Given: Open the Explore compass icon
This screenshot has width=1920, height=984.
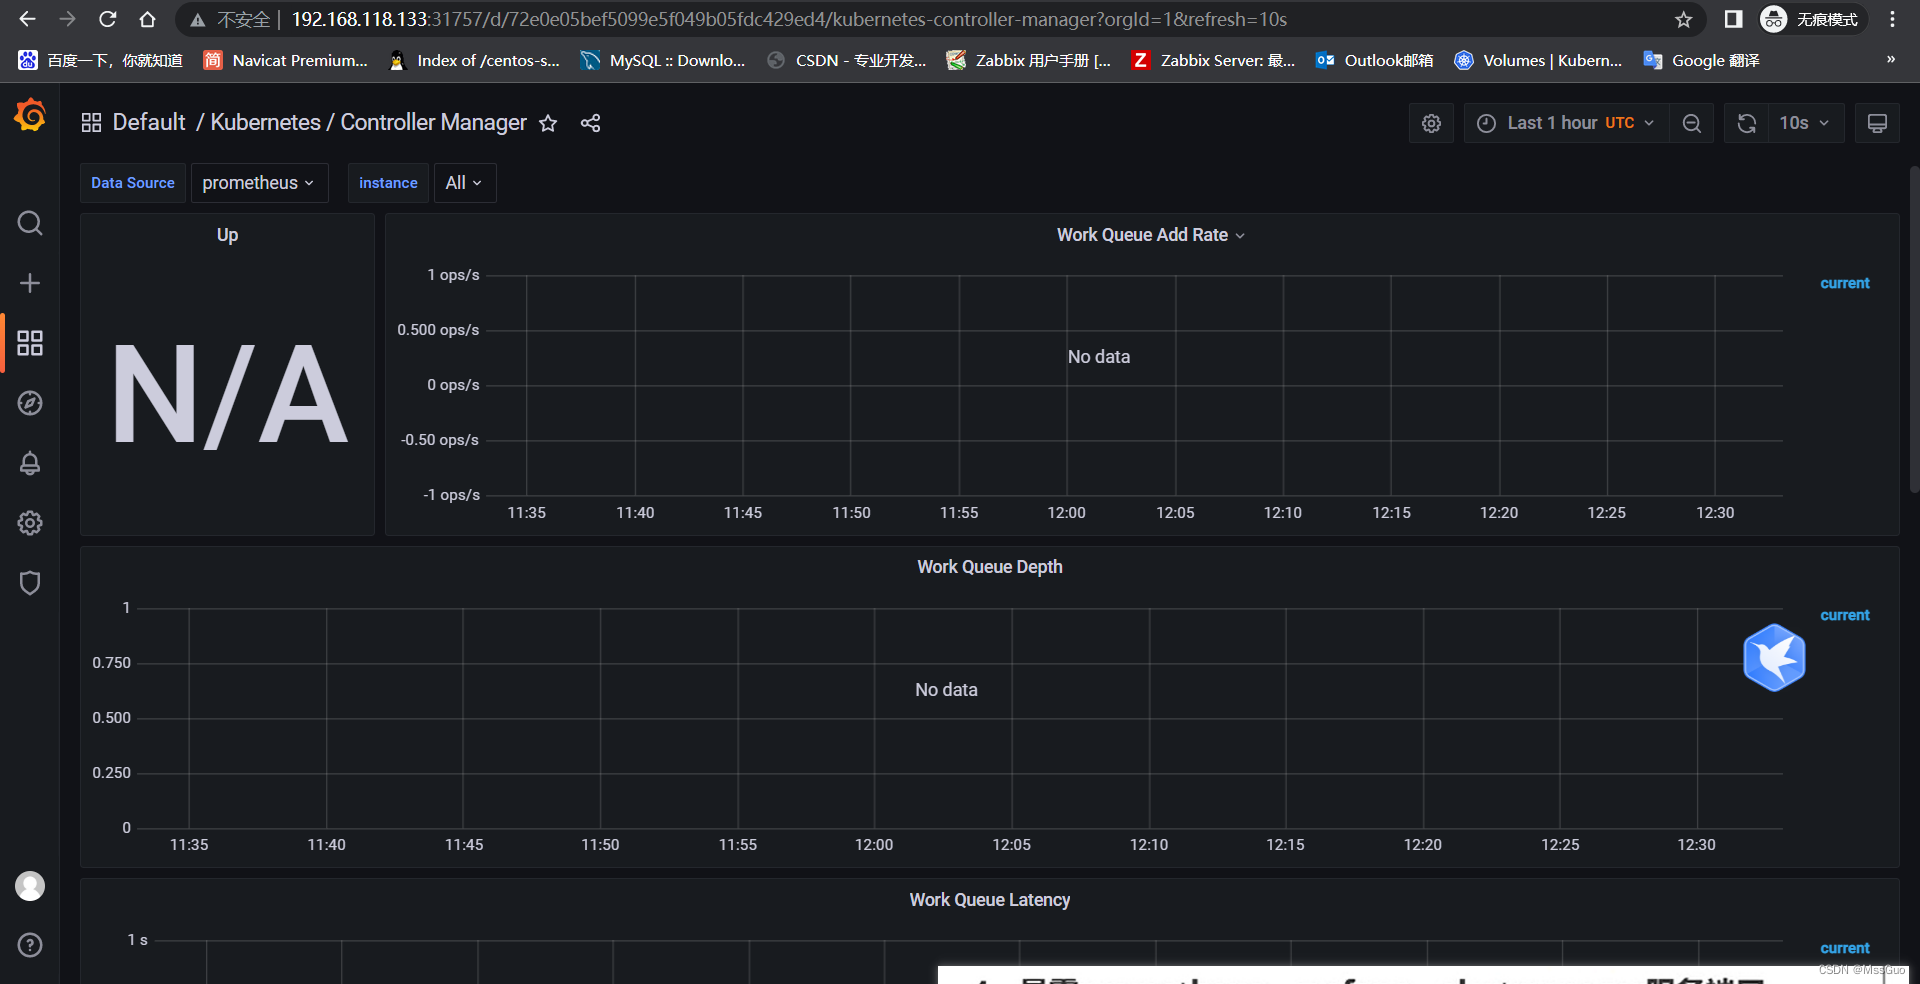Looking at the screenshot, I should pyautogui.click(x=30, y=403).
